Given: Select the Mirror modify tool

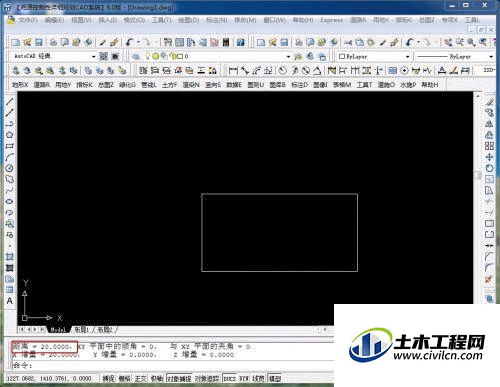Looking at the screenshot, I should (x=489, y=124).
